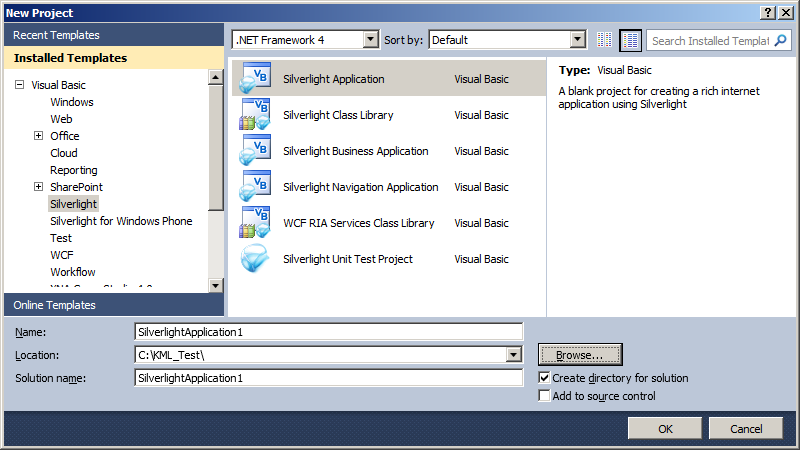Select the Installed Templates section
Screen dimensions: 800x450
click(x=114, y=58)
